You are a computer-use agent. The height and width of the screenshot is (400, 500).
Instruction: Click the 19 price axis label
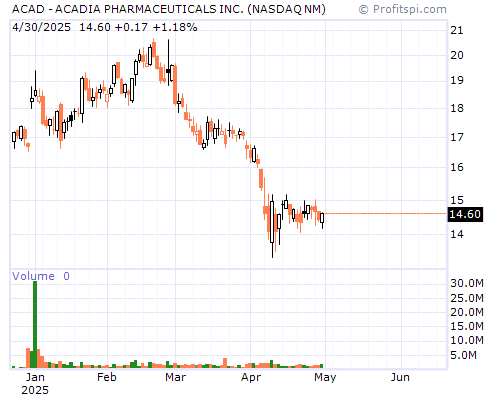457,80
